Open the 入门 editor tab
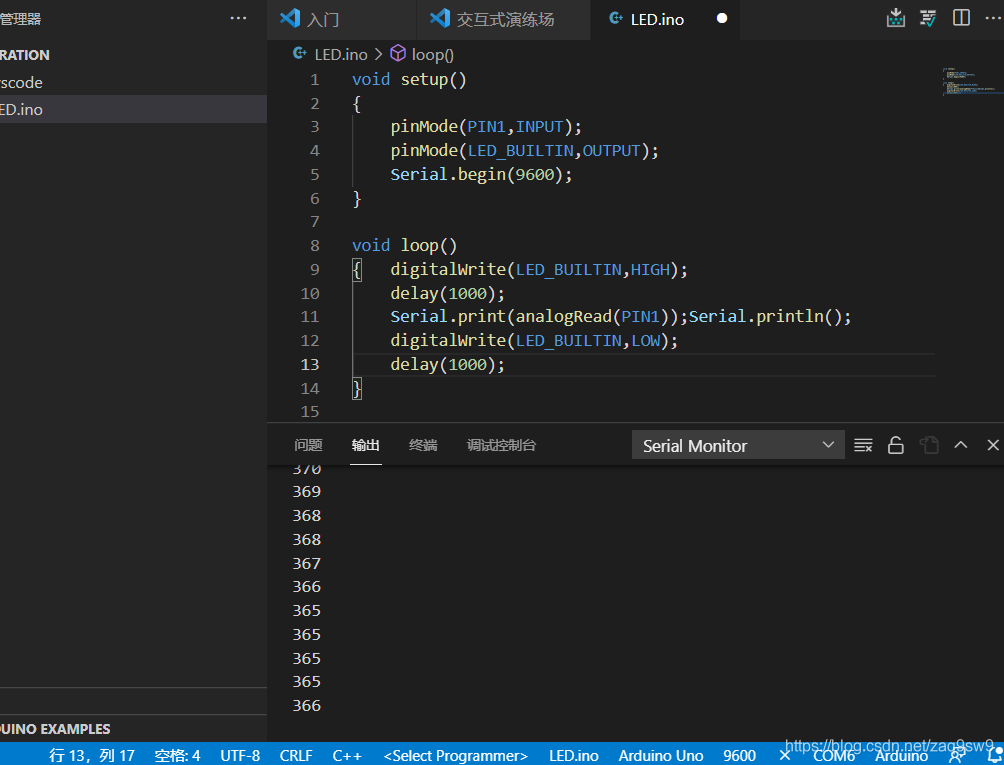This screenshot has width=1004, height=765. click(341, 19)
